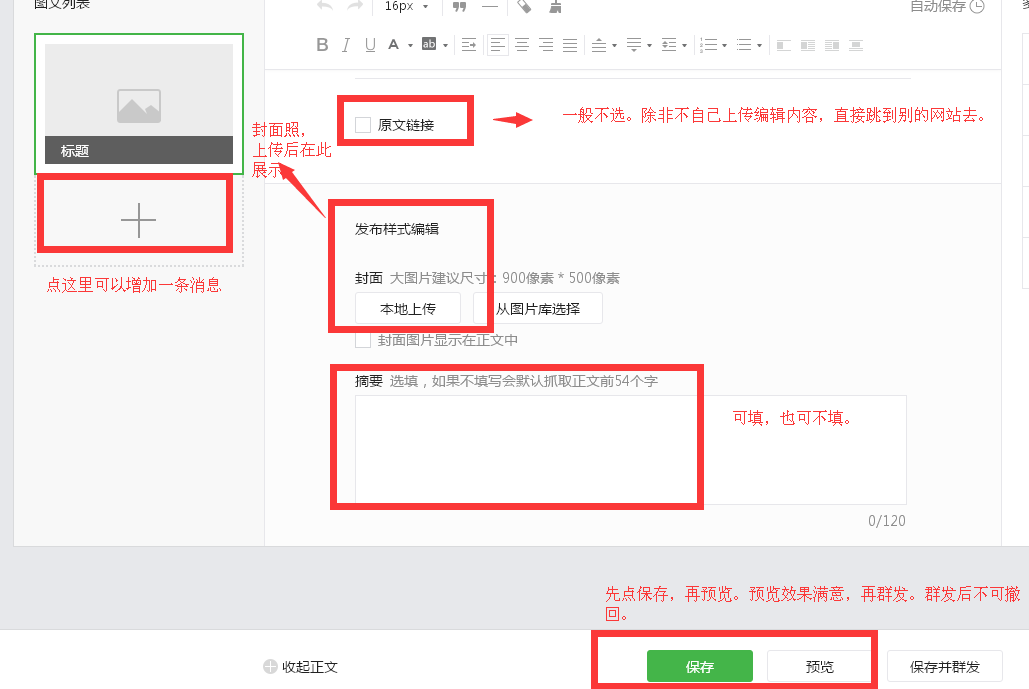Click 从图片库选择 to pick a cover
The width and height of the screenshot is (1029, 689).
tap(538, 309)
